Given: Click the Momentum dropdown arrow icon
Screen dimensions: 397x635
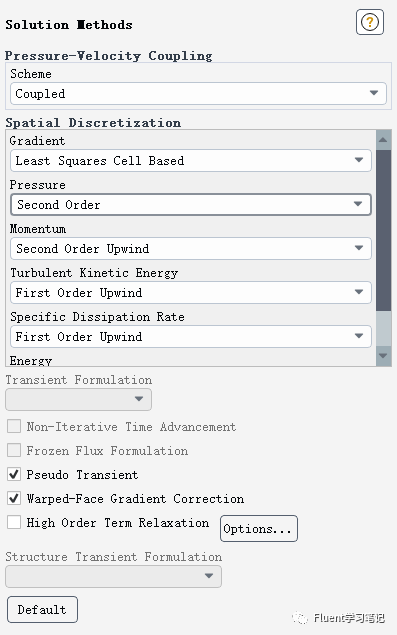Looking at the screenshot, I should 359,248.
